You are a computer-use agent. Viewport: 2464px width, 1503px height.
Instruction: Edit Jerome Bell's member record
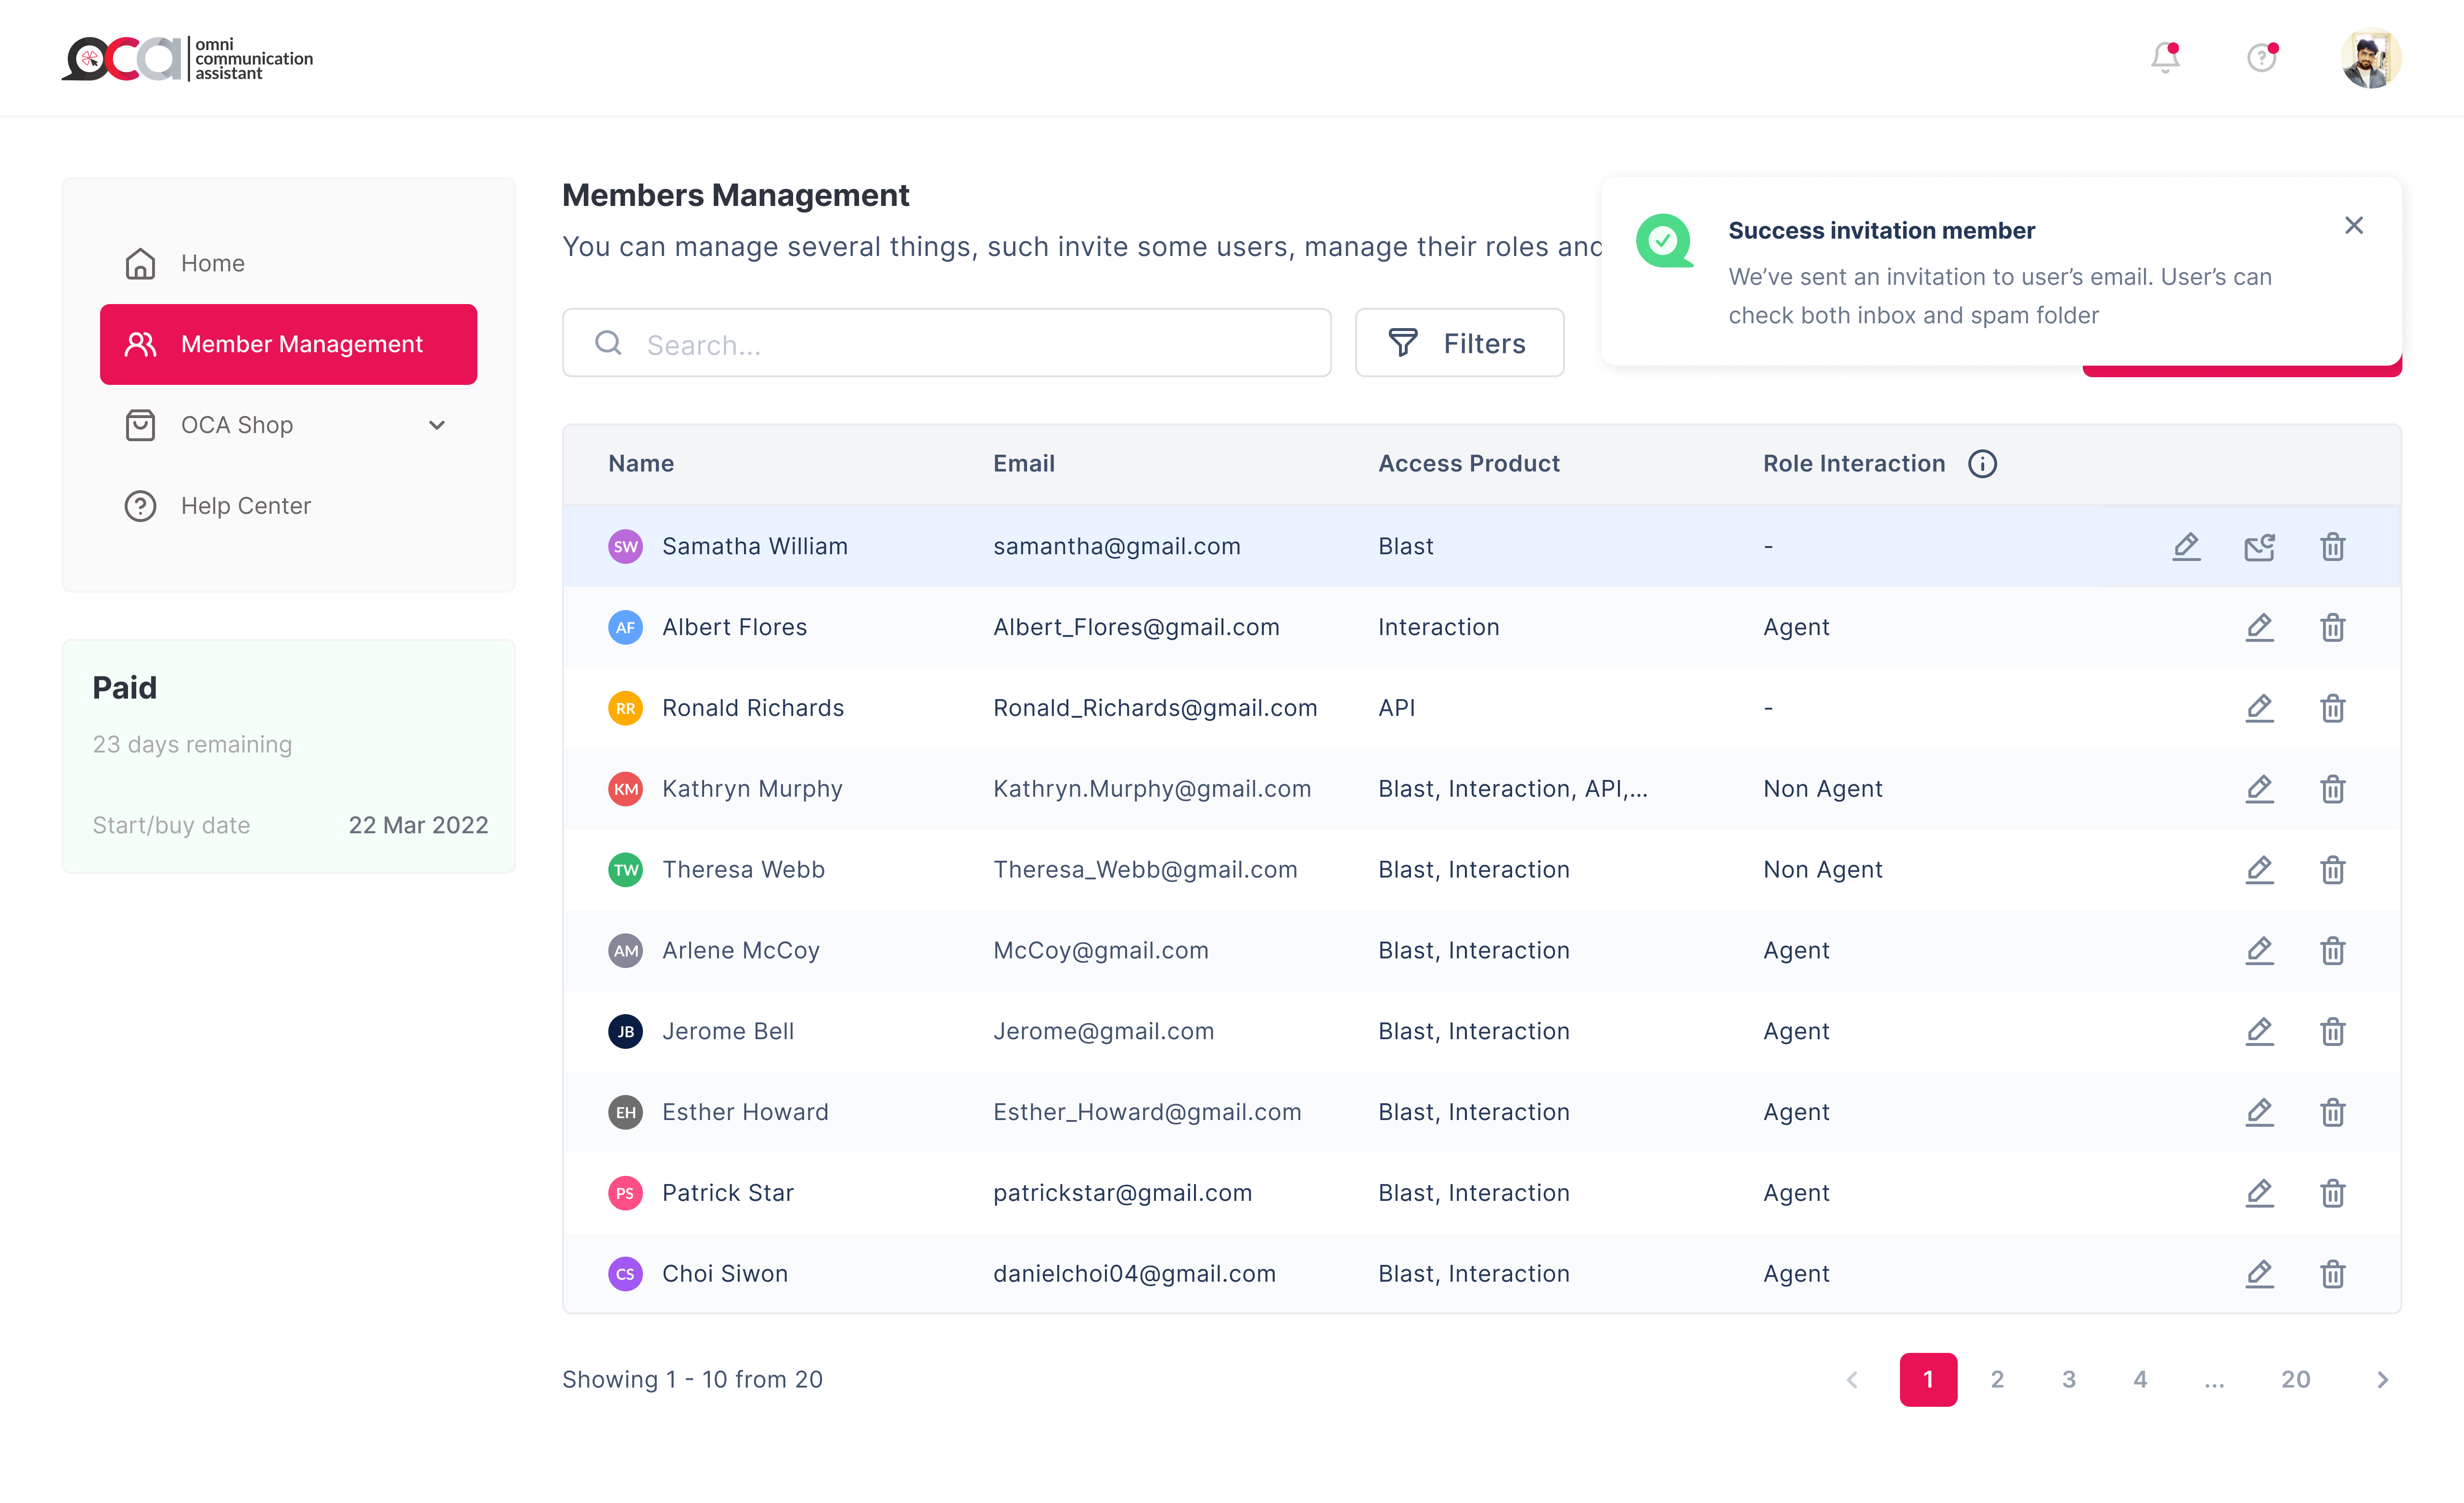pos(2259,1031)
